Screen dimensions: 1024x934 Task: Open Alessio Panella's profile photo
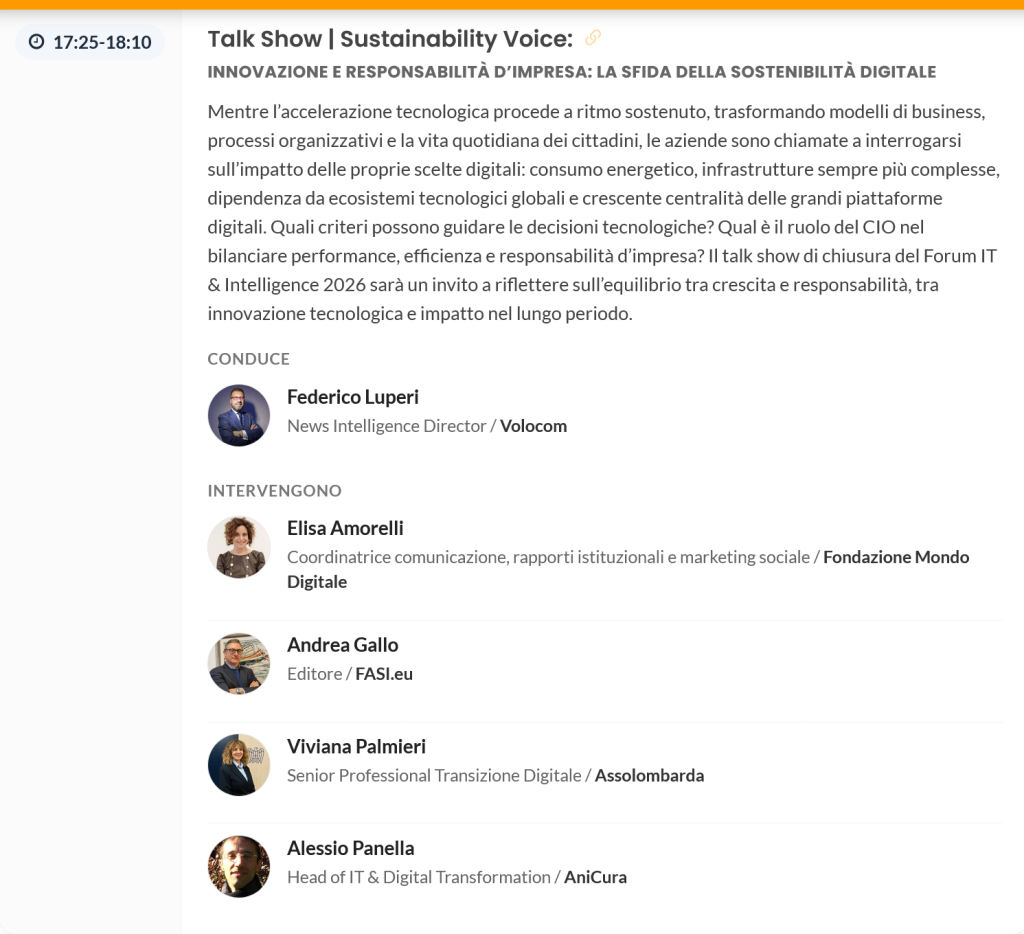[239, 866]
